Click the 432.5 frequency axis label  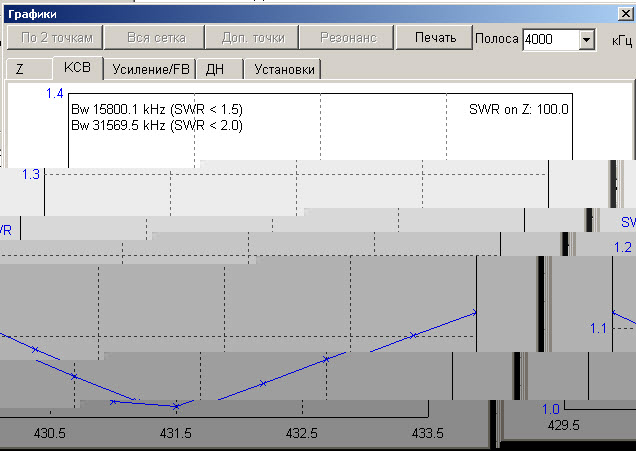pos(302,434)
